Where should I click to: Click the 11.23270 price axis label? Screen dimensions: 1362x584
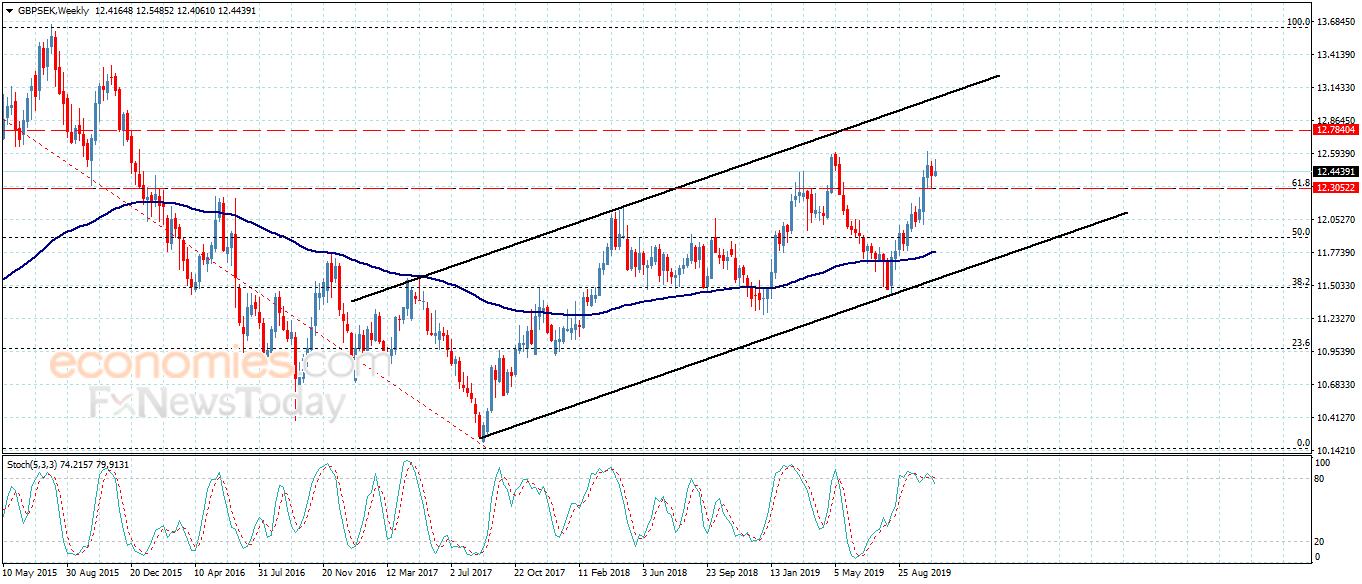click(x=1337, y=319)
